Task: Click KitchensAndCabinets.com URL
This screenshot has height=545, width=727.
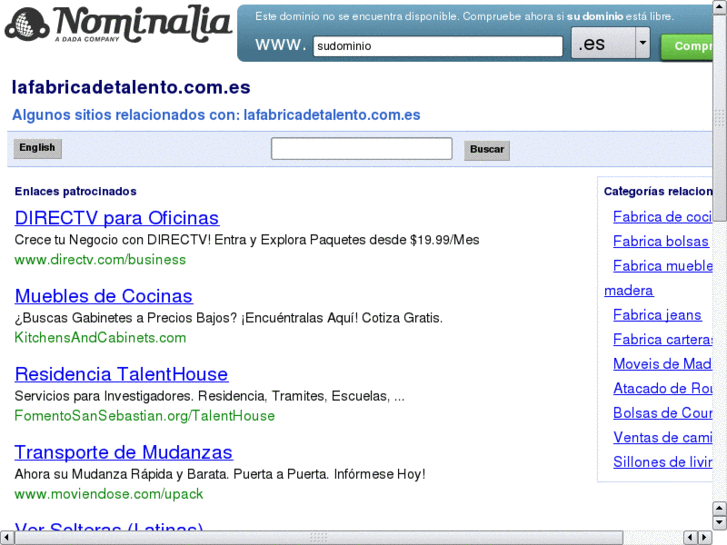Action: point(100,338)
